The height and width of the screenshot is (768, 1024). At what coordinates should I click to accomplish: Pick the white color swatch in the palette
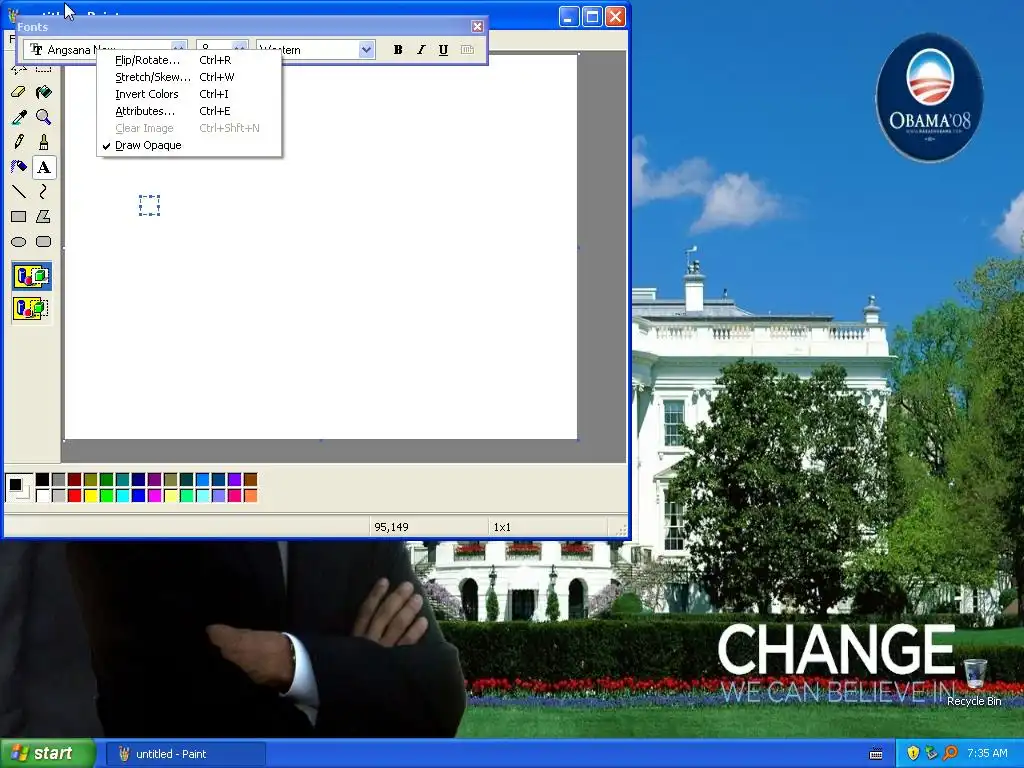42,496
